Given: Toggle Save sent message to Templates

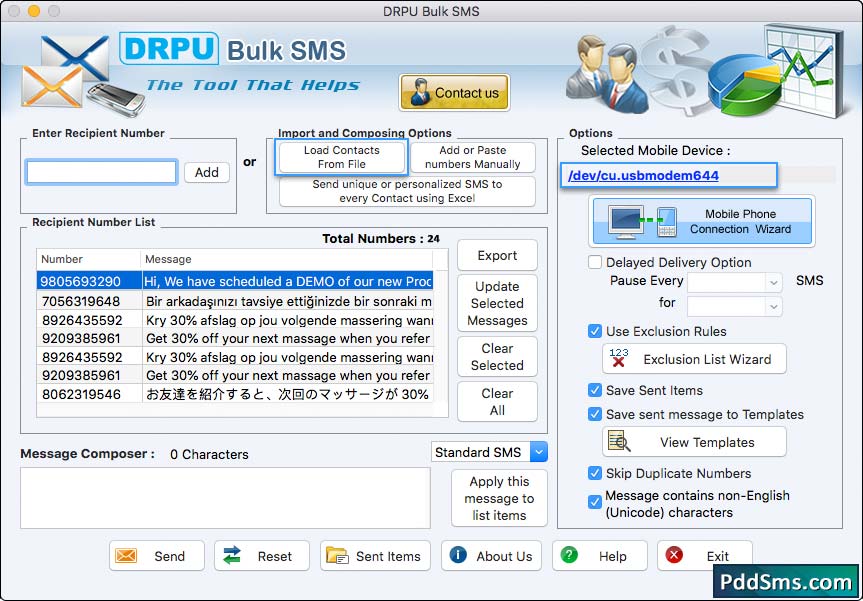Looking at the screenshot, I should [x=594, y=414].
